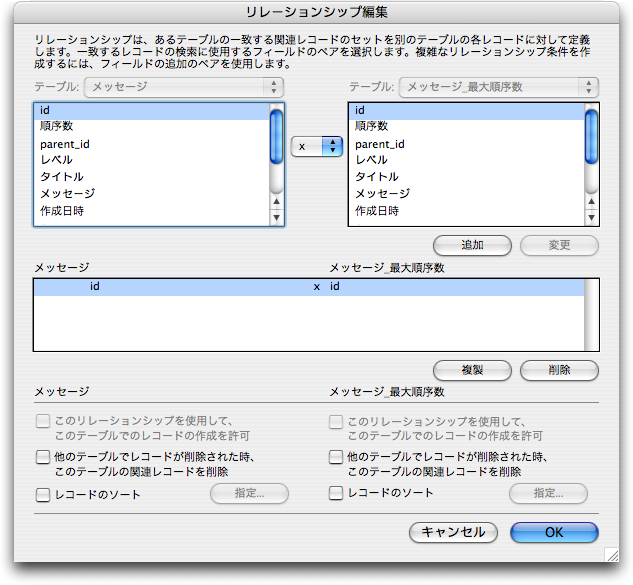Toggle レコードのソート for right table
This screenshot has height=585, width=633.
coord(337,494)
